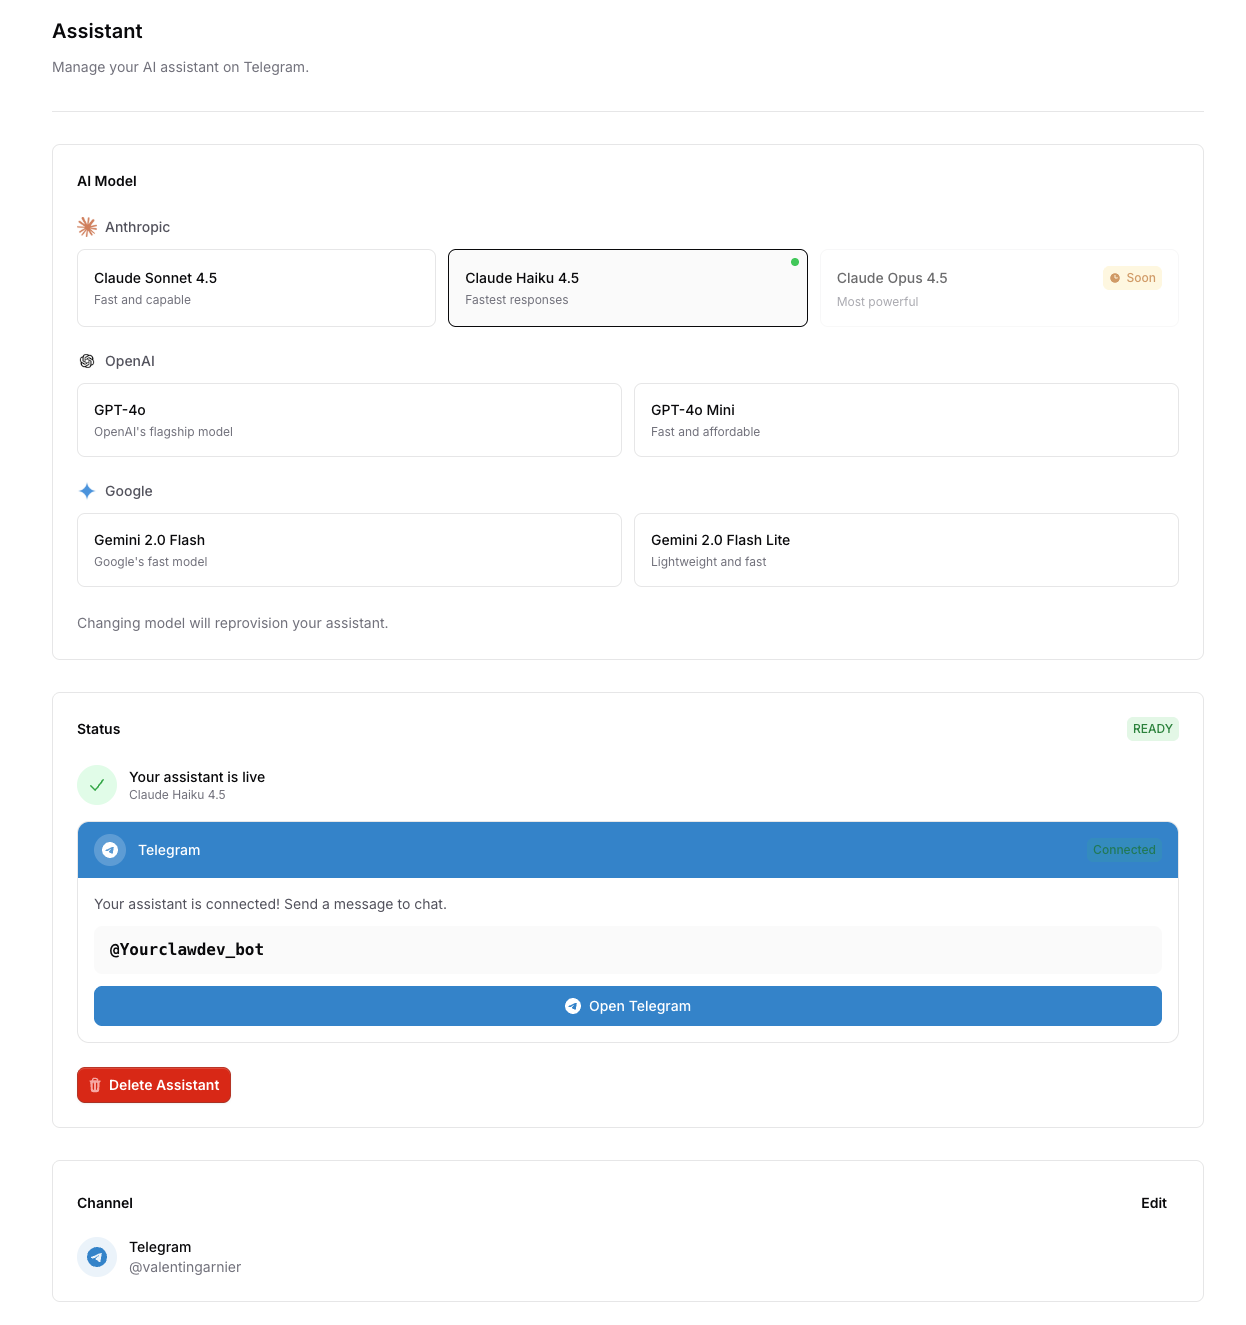This screenshot has height=1325, width=1246.
Task: Pick the Gemini 2.0 Flash model card
Action: [x=349, y=550]
